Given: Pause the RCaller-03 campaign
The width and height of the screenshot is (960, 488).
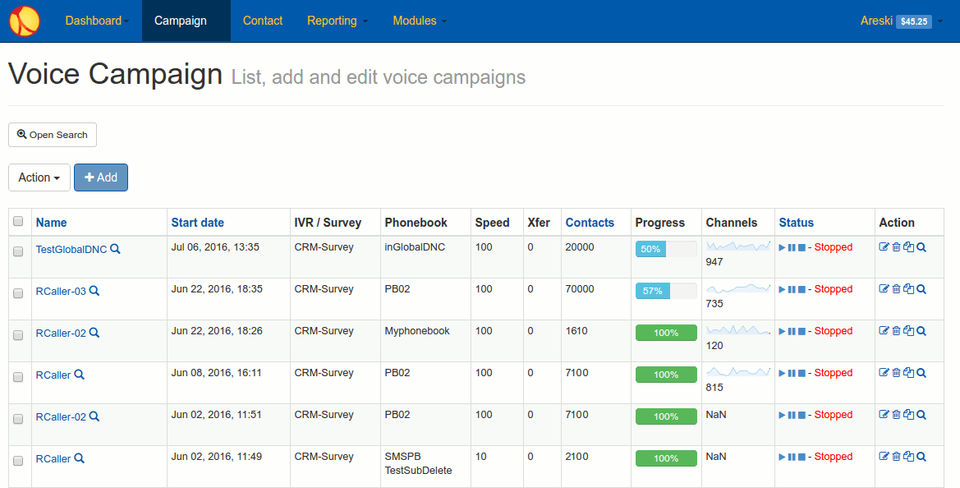Looking at the screenshot, I should coord(792,289).
